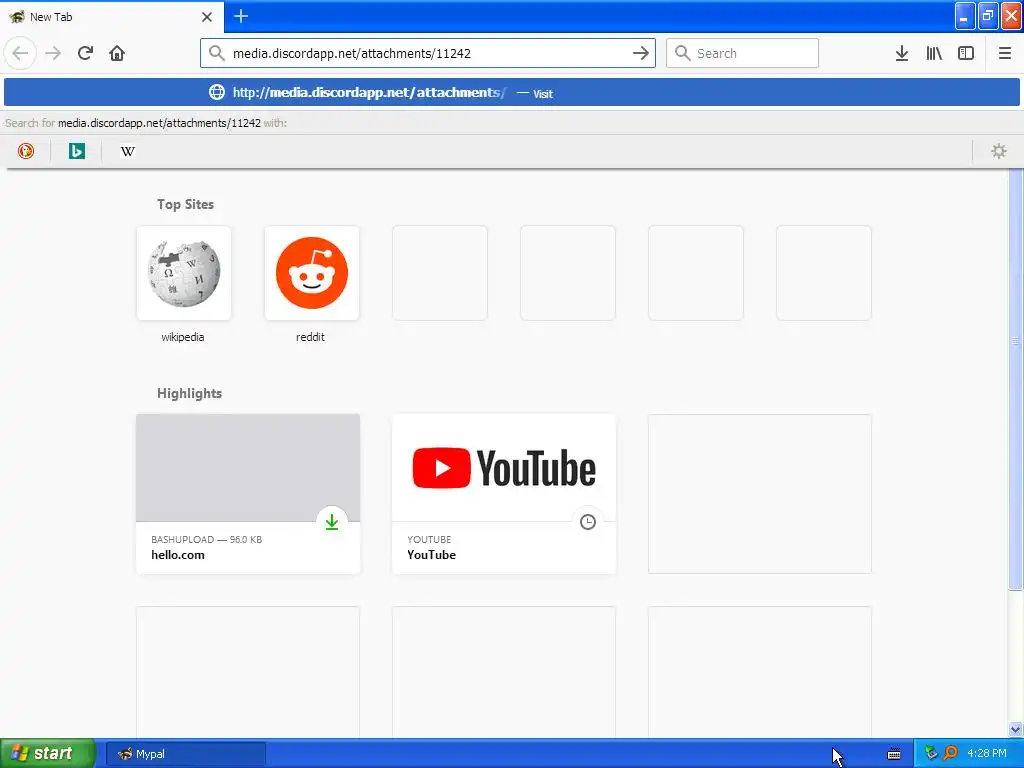The width and height of the screenshot is (1024, 768).
Task: Click the BASHUPLOAD — 96.0 KB label
Action: (x=206, y=539)
